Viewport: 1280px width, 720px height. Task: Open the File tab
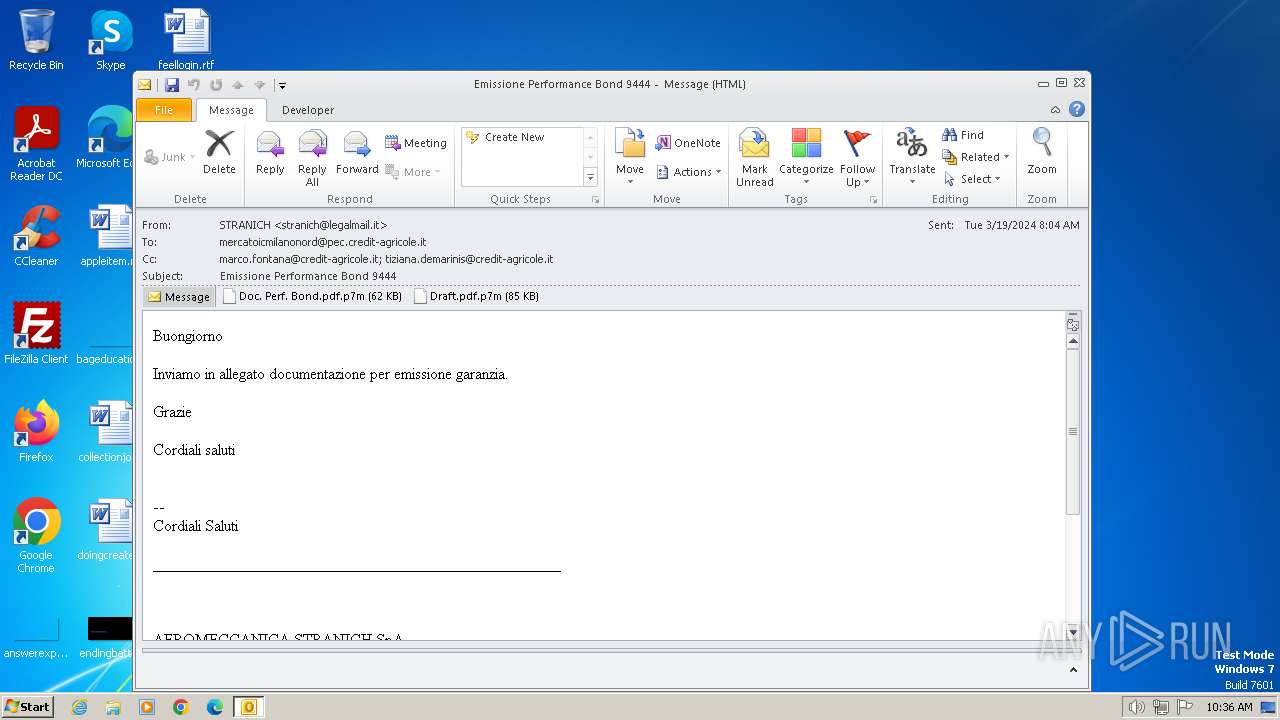(x=164, y=110)
